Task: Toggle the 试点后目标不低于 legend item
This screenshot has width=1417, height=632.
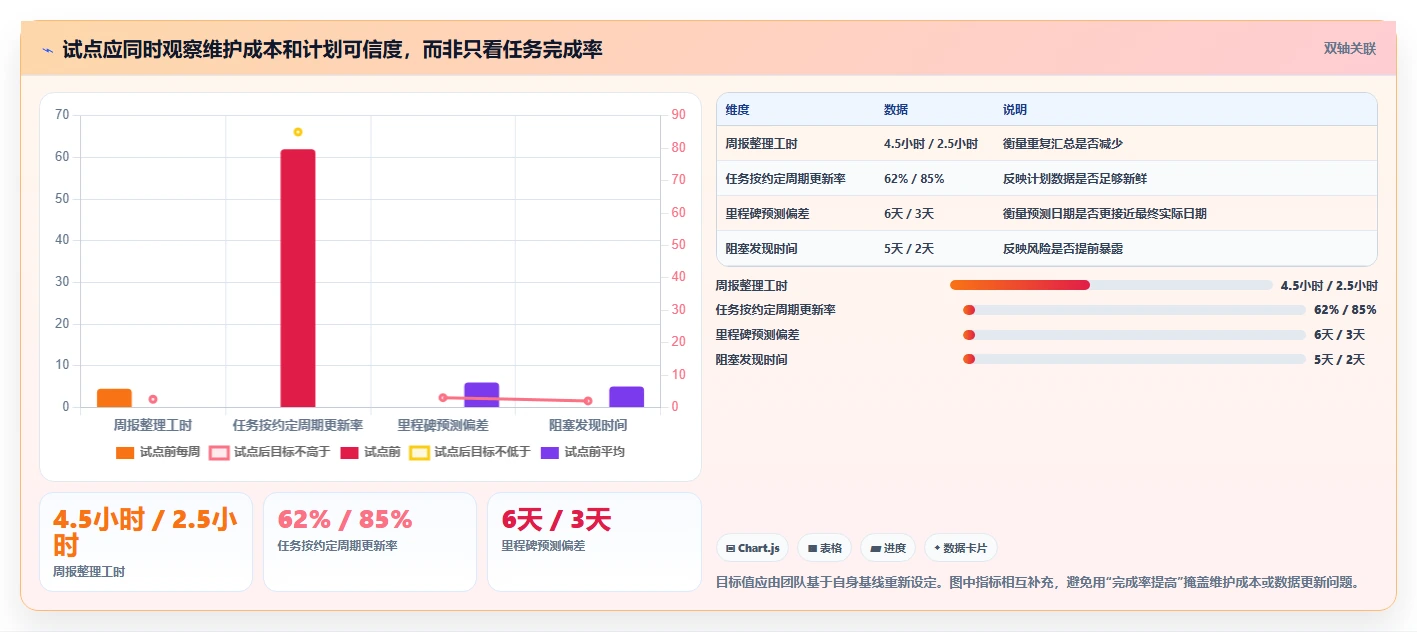Action: pyautogui.click(x=470, y=452)
